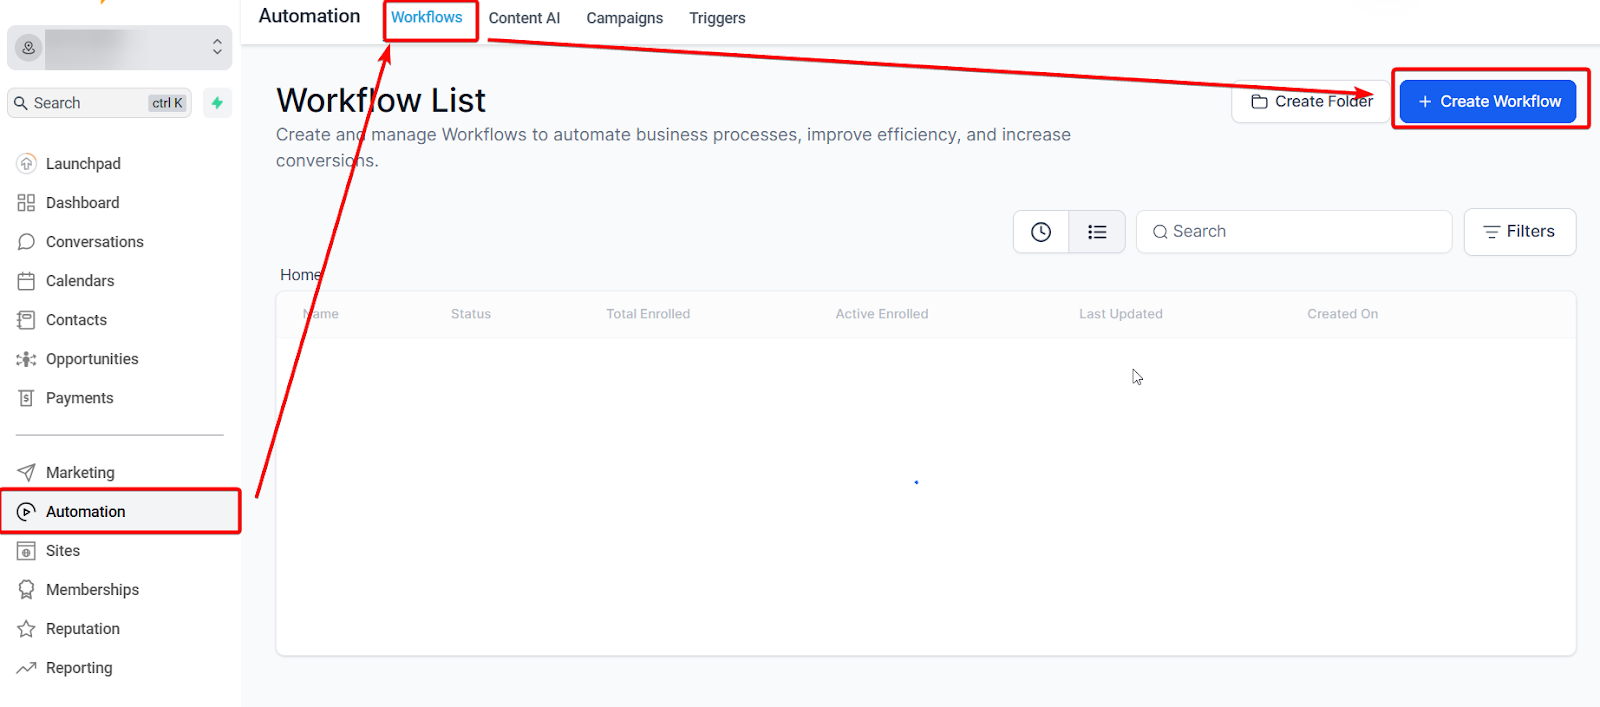This screenshot has width=1600, height=707.
Task: Sort by Name column header
Action: 321,314
